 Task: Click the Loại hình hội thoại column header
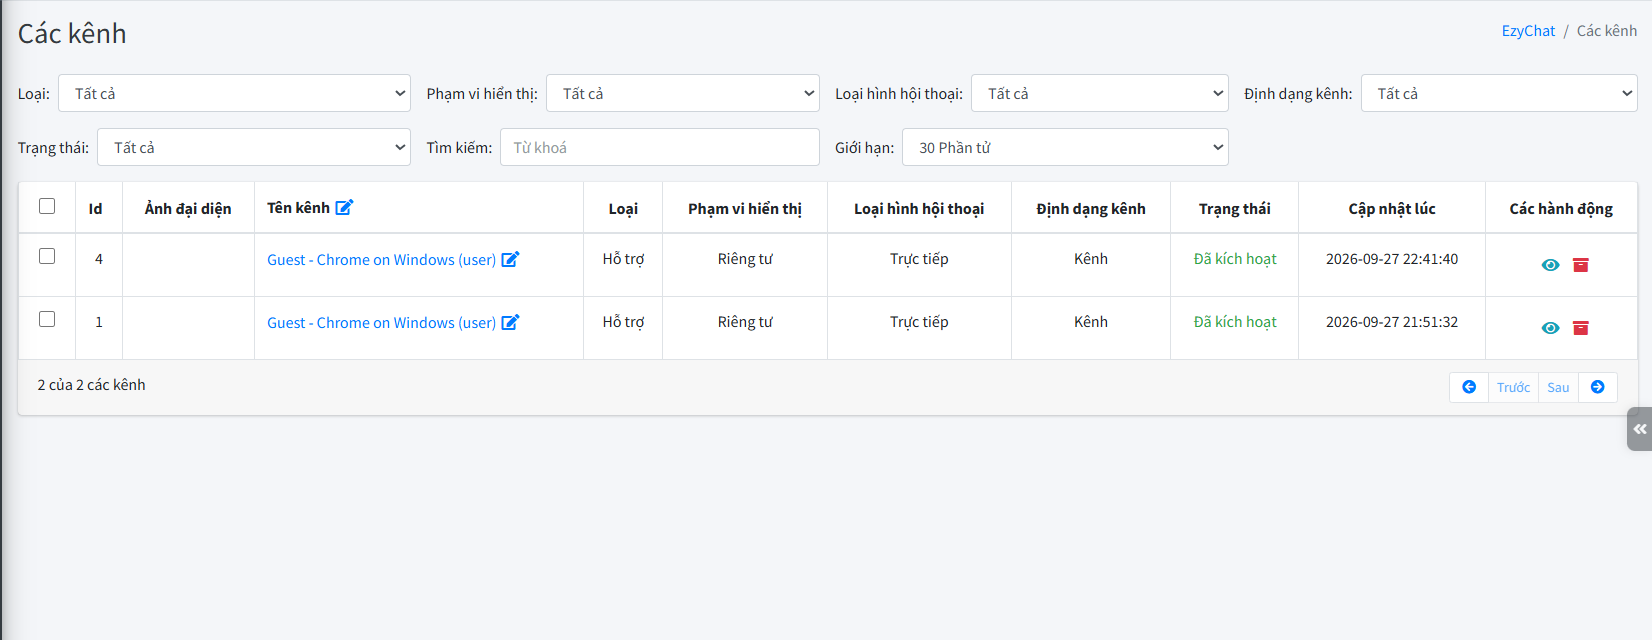click(x=919, y=209)
